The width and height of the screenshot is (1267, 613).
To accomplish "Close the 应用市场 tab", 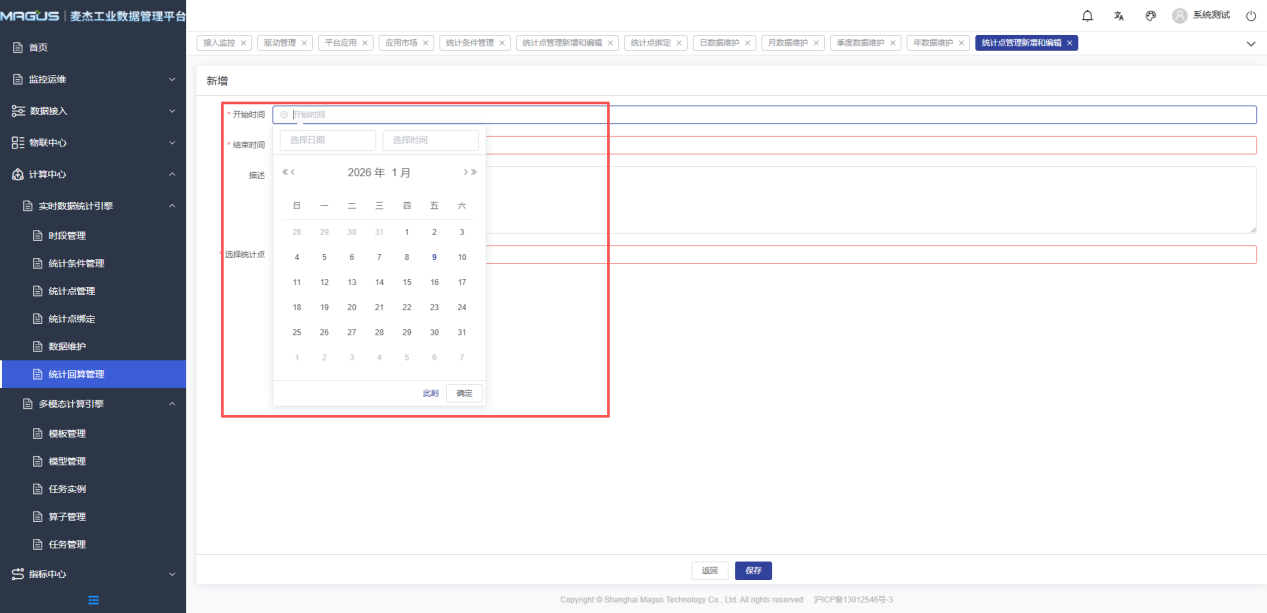I will 425,43.
